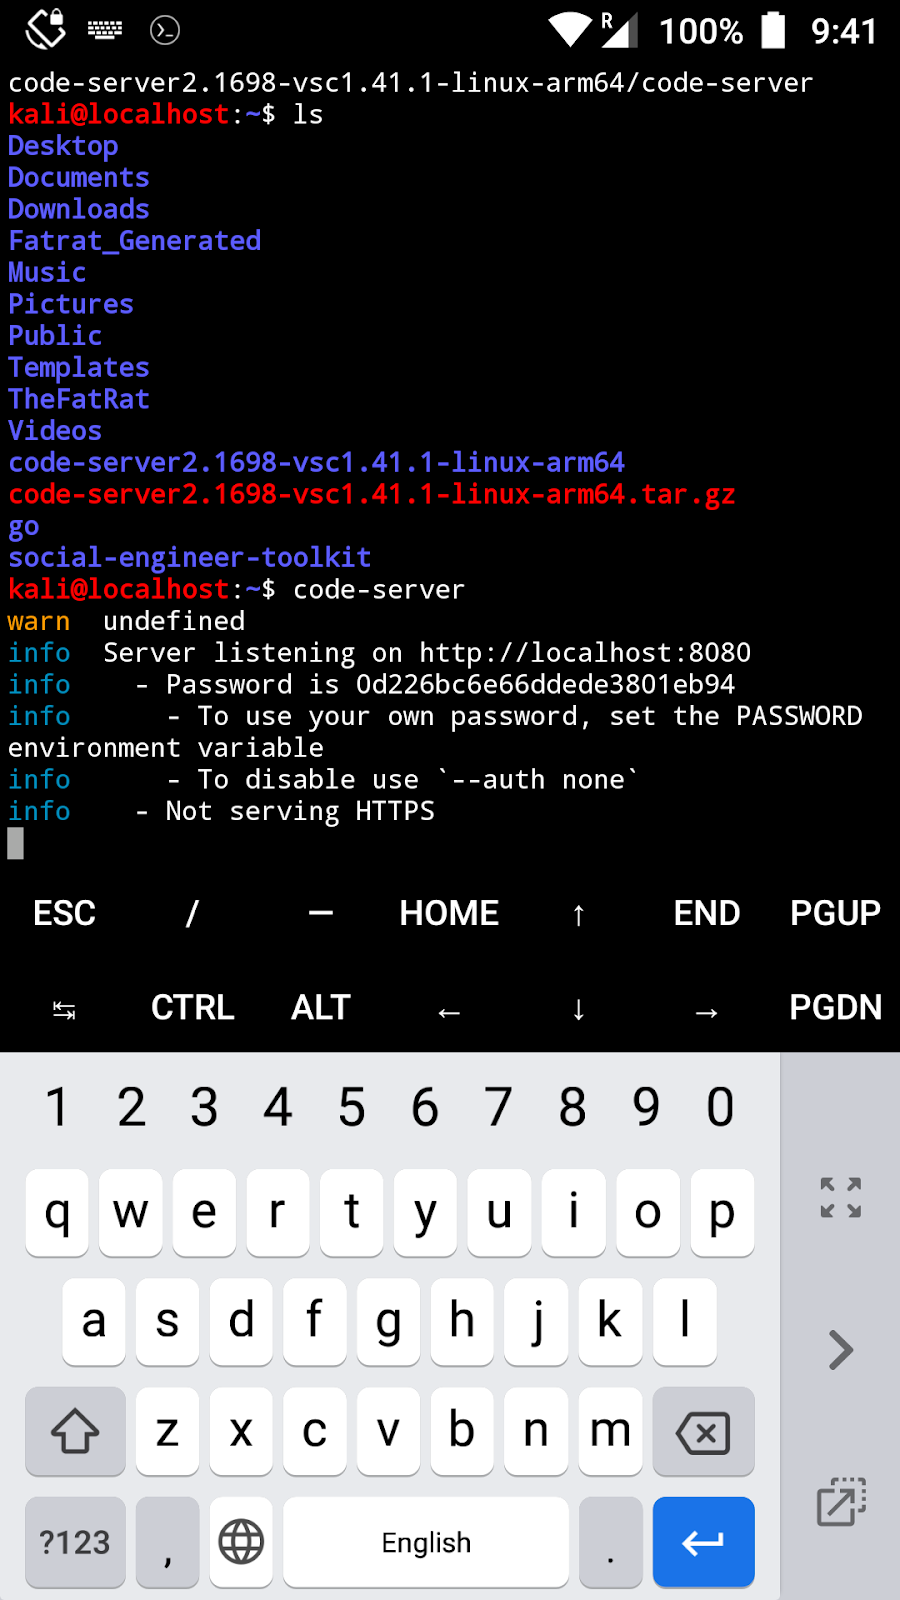The width and height of the screenshot is (900, 1600).
Task: Tap the CTRL modifier key
Action: click(192, 1007)
